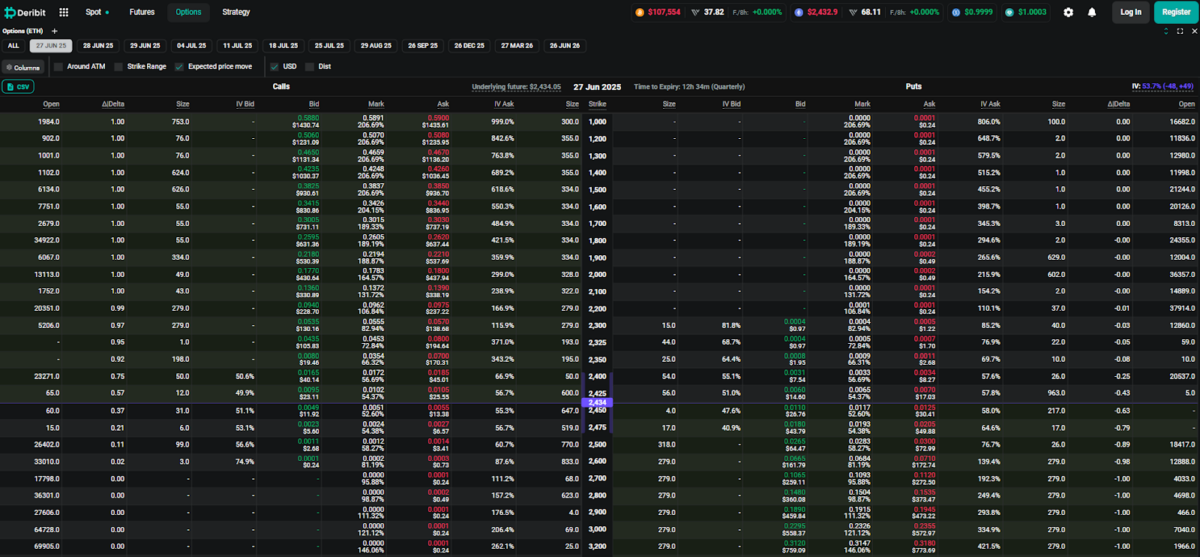Select the 29 AUG 25 expiry

376,46
